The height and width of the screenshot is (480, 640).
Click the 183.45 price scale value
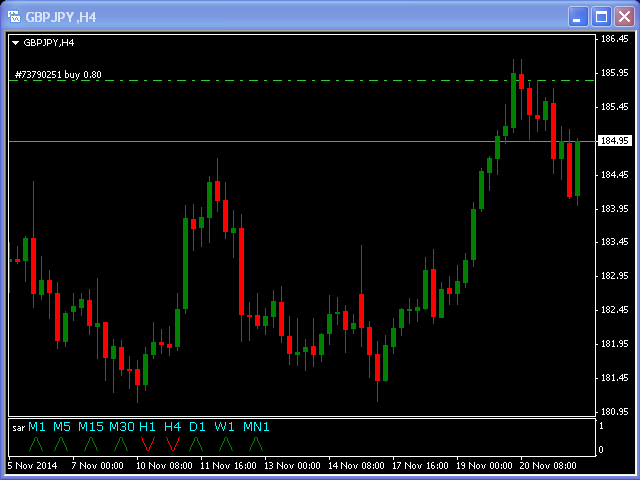tap(615, 242)
